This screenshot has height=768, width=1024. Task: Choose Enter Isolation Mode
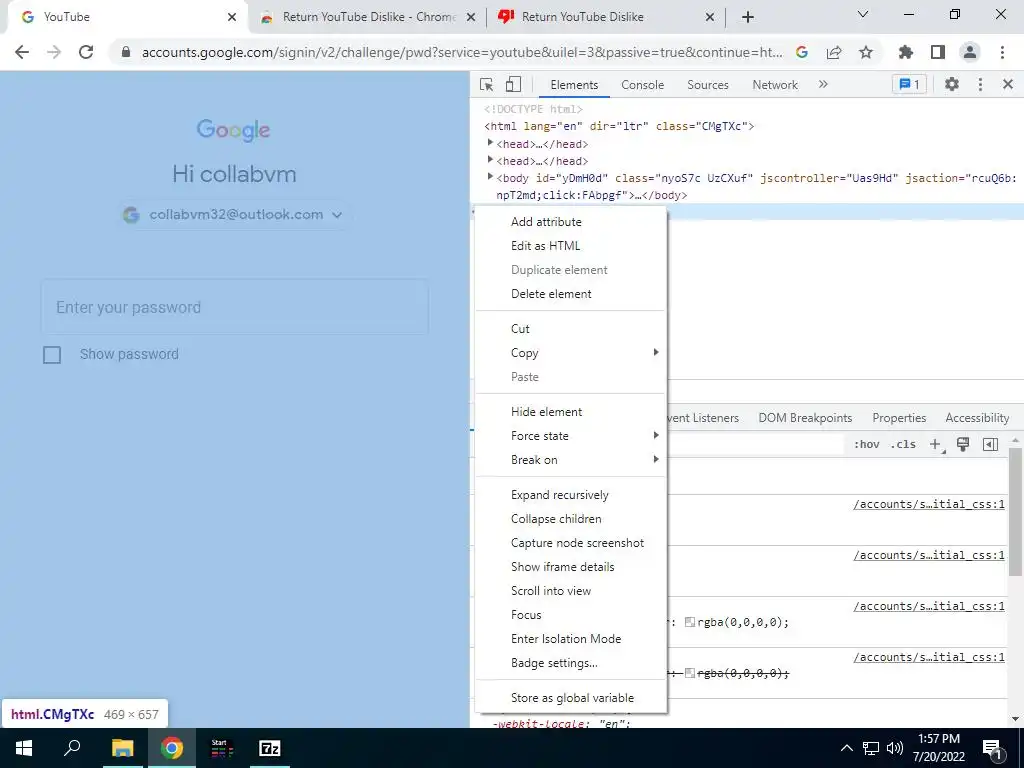(571, 639)
